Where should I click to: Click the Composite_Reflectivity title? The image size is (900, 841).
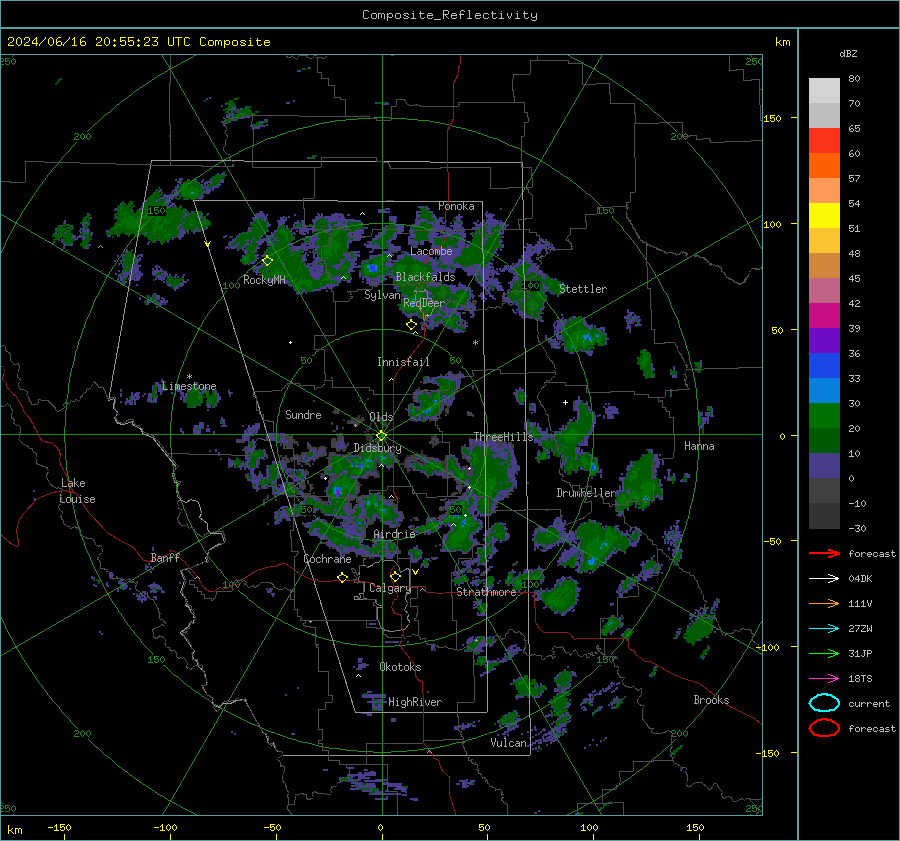tap(450, 15)
